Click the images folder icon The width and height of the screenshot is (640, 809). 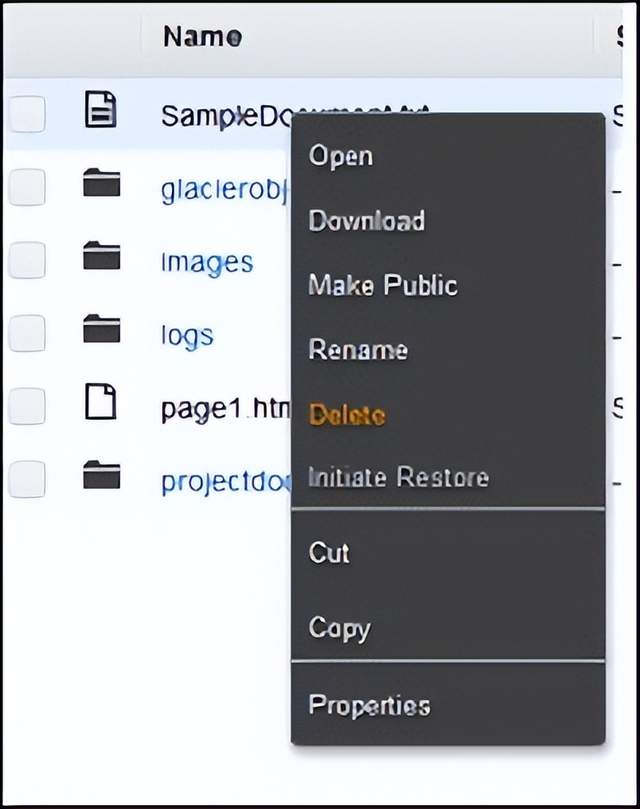(101, 258)
